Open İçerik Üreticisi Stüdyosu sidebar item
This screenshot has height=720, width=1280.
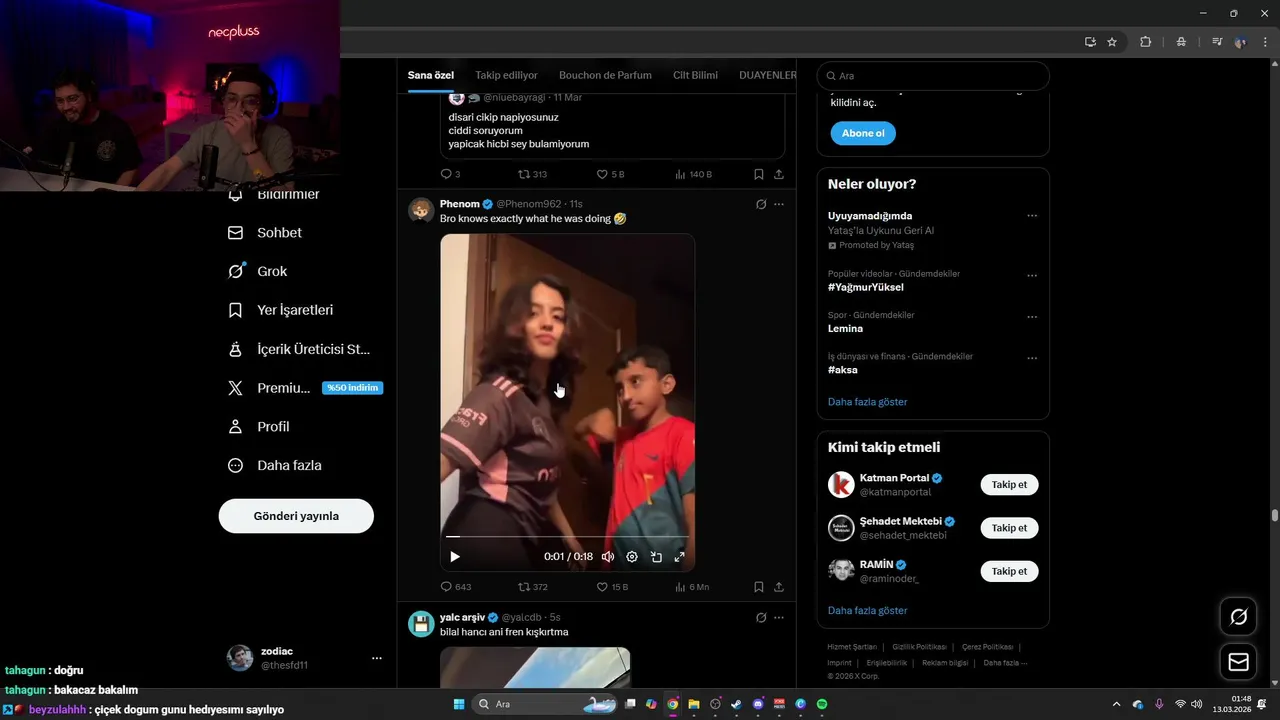tap(299, 349)
